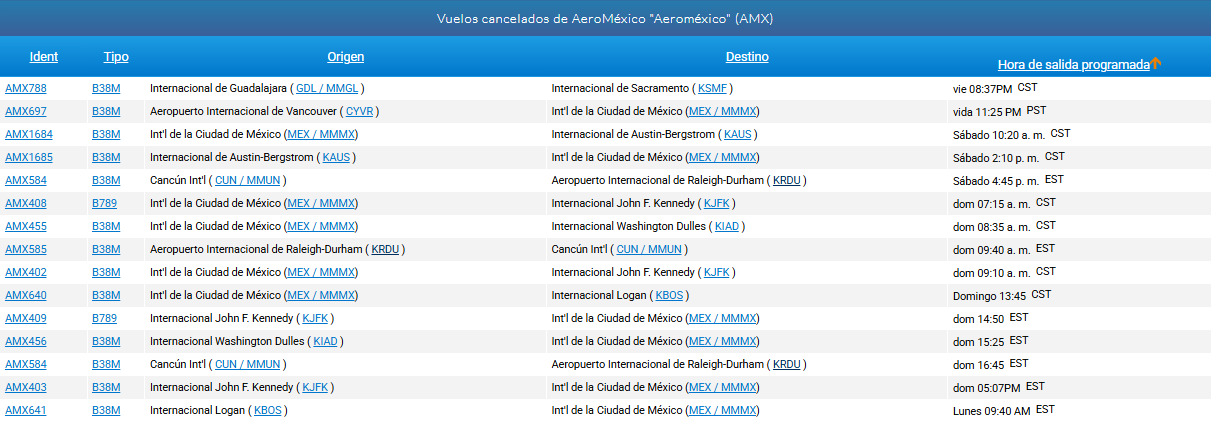This screenshot has width=1211, height=422.
Task: Click KRDU origin link for AMX585
Action: point(385,249)
